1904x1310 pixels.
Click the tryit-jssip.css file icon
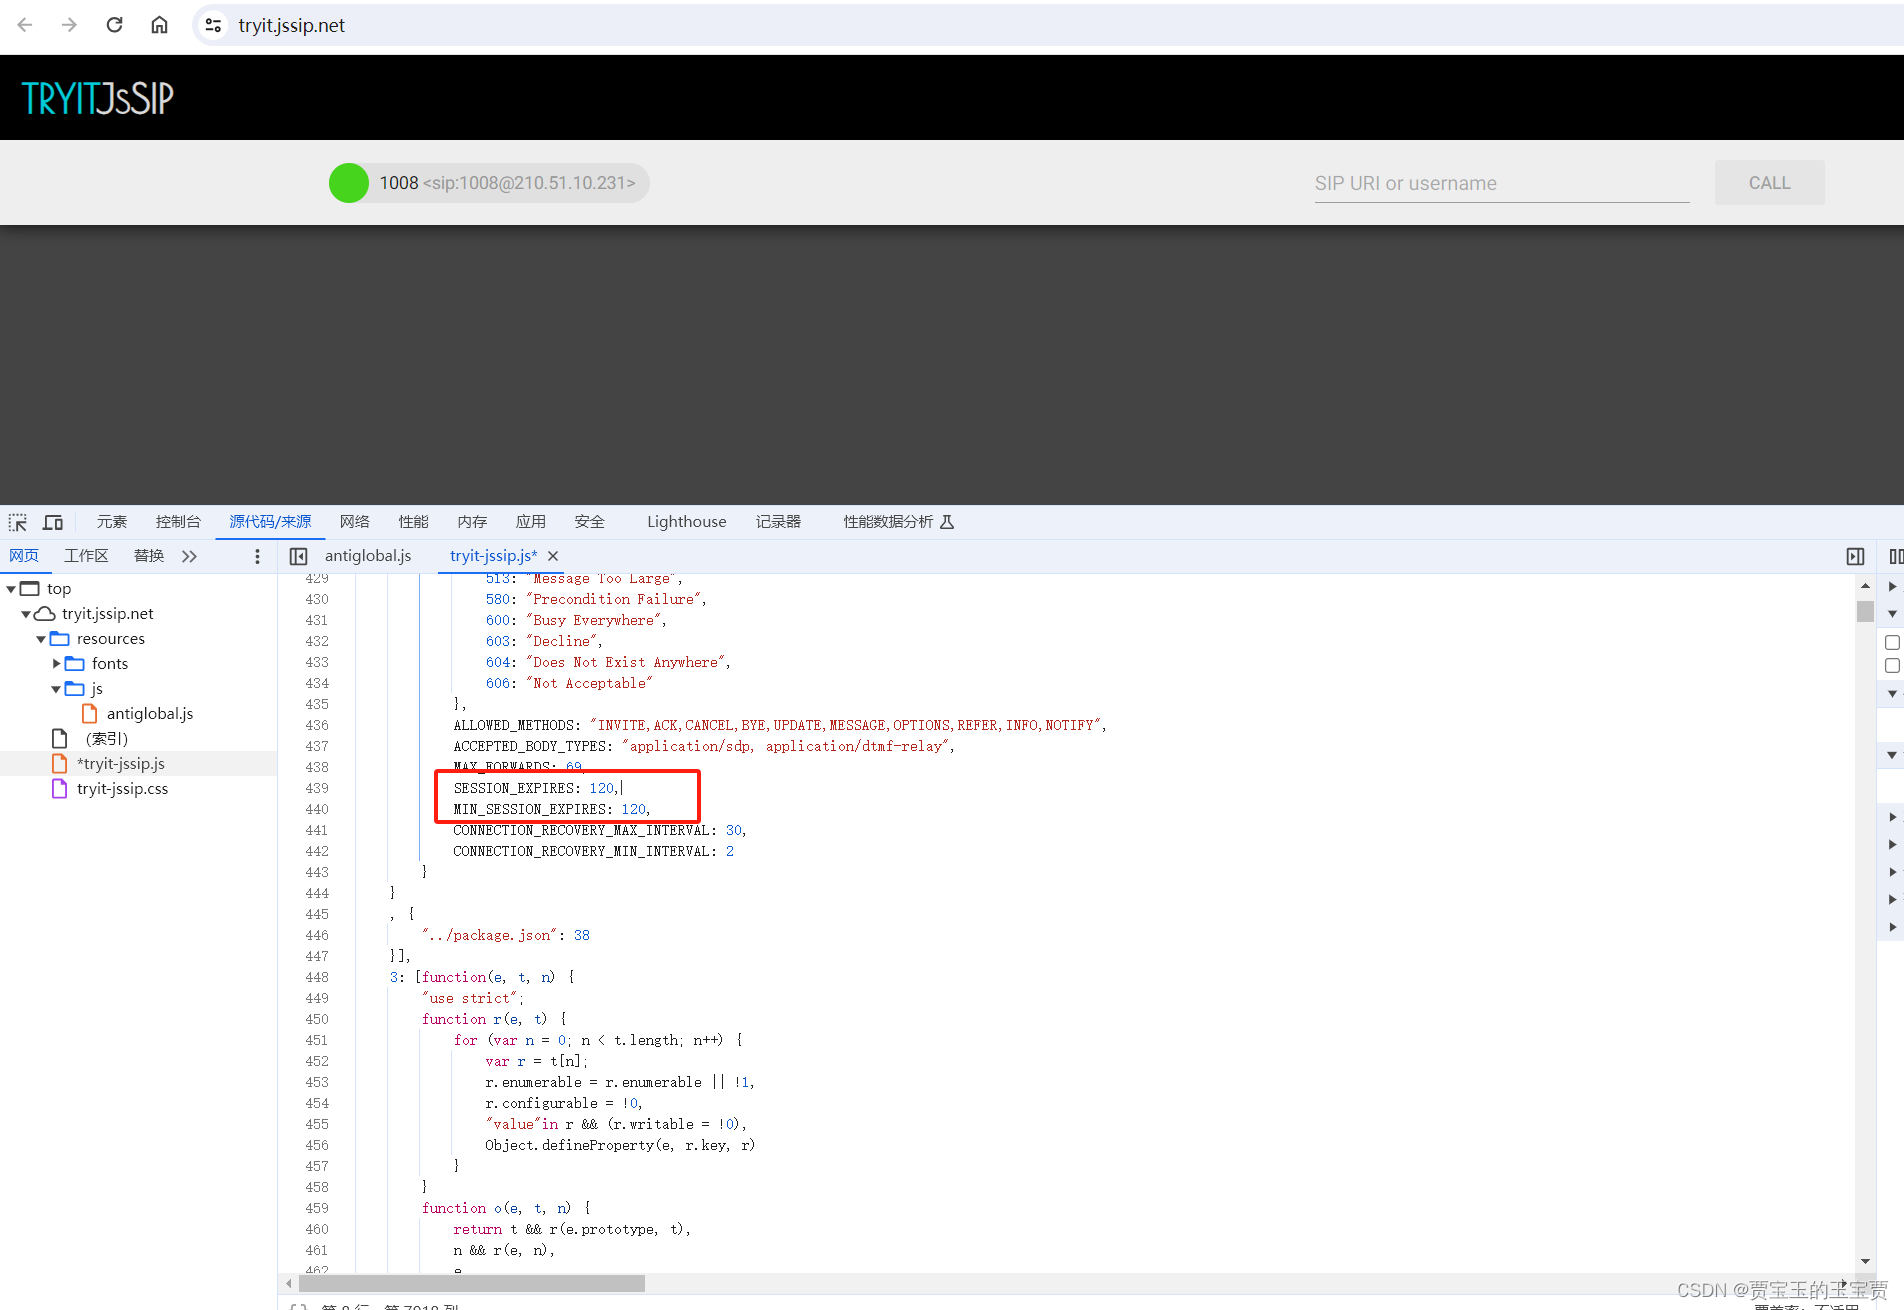coord(60,788)
